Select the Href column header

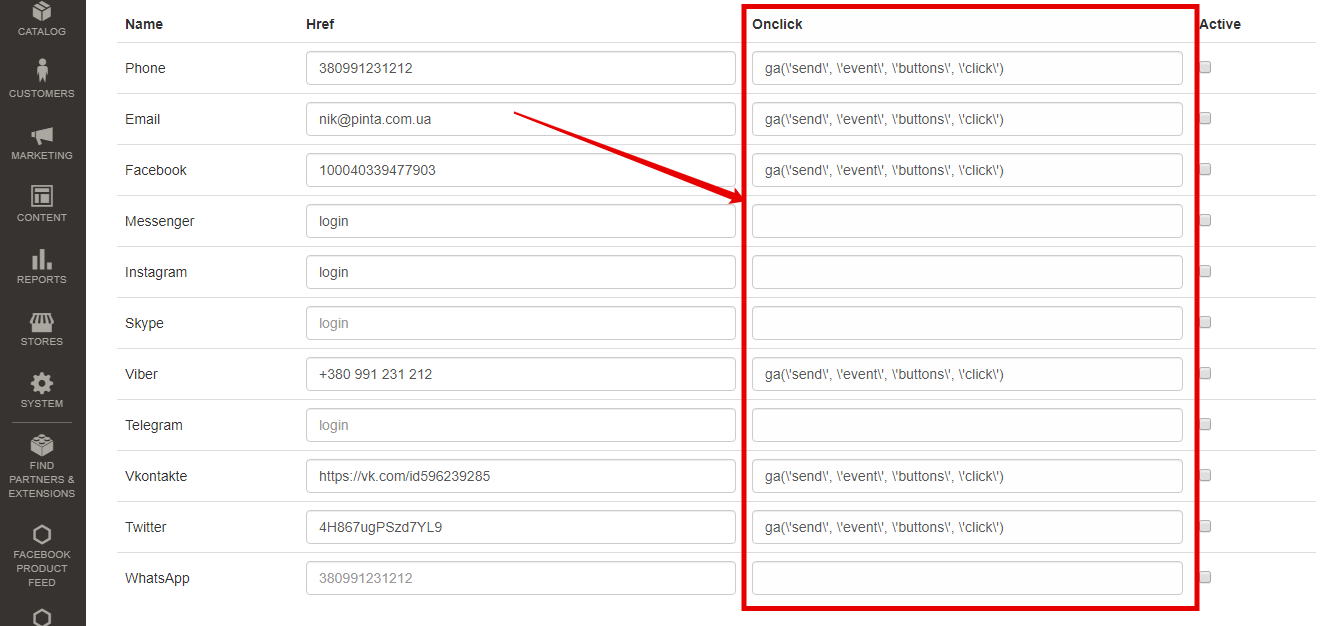coord(320,24)
